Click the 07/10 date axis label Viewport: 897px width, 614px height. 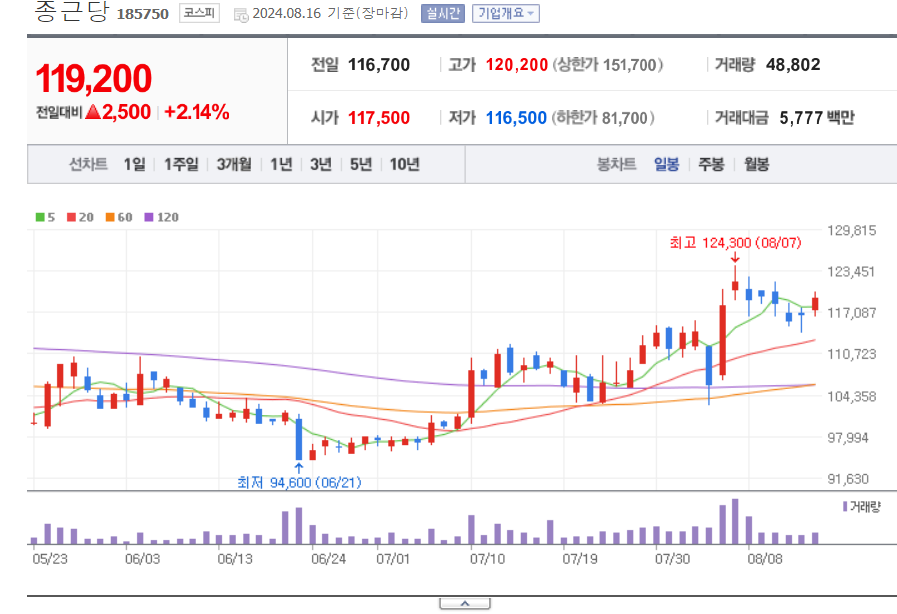point(487,559)
